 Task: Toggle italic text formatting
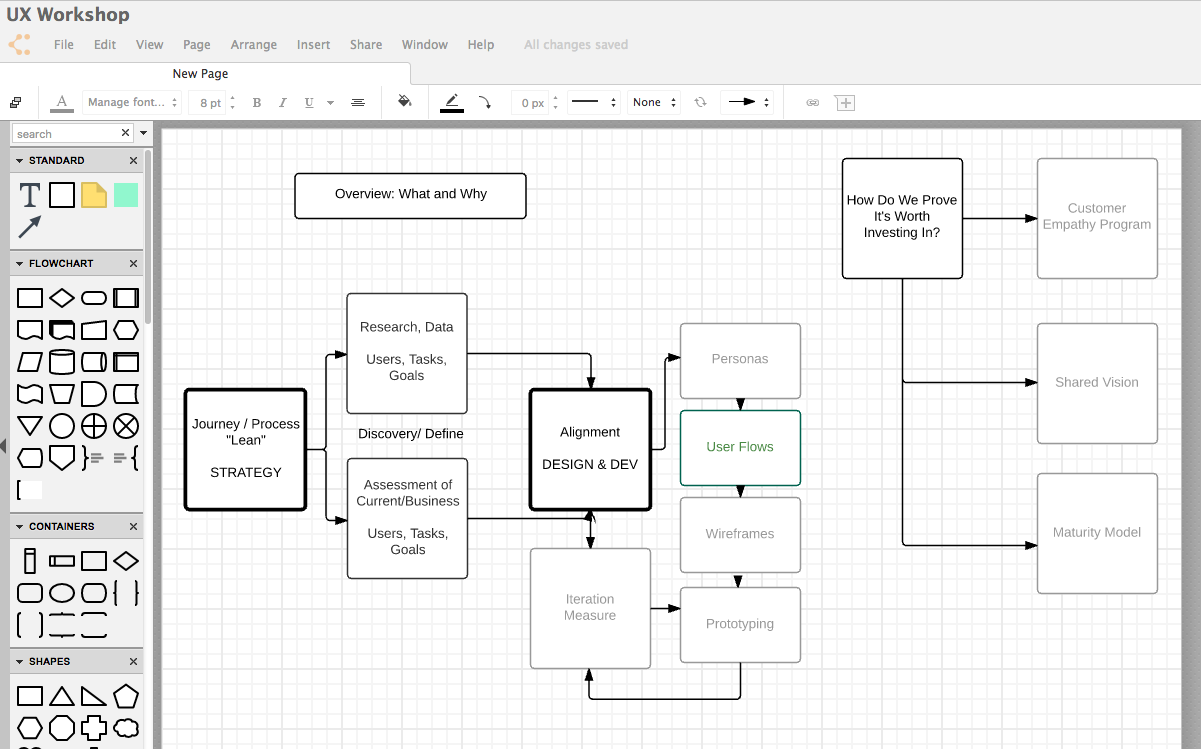(283, 102)
